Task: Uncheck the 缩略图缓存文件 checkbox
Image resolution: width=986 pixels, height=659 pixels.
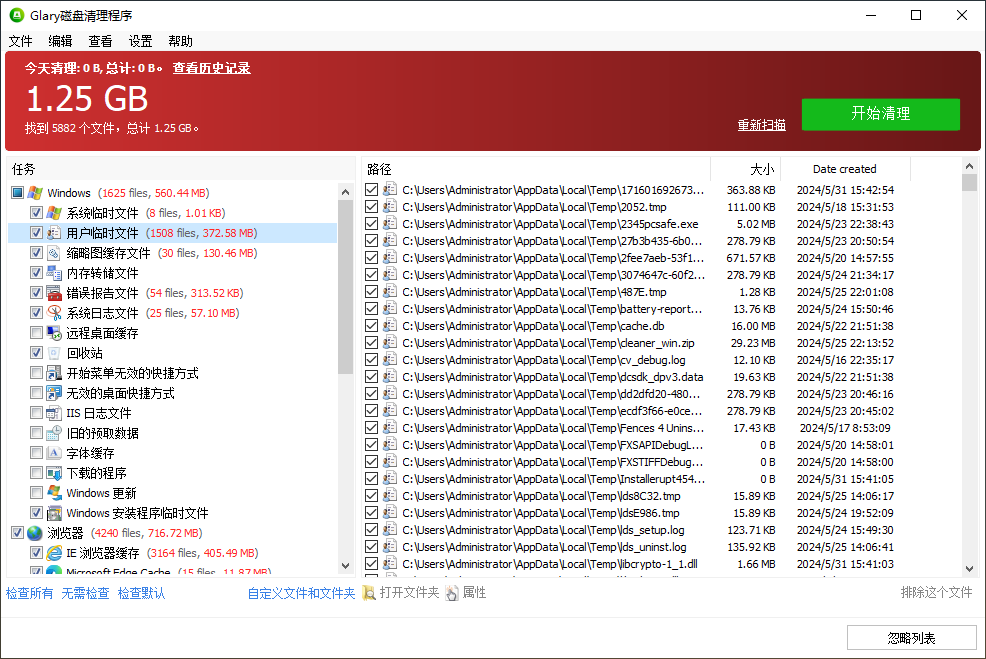Action: [36, 253]
